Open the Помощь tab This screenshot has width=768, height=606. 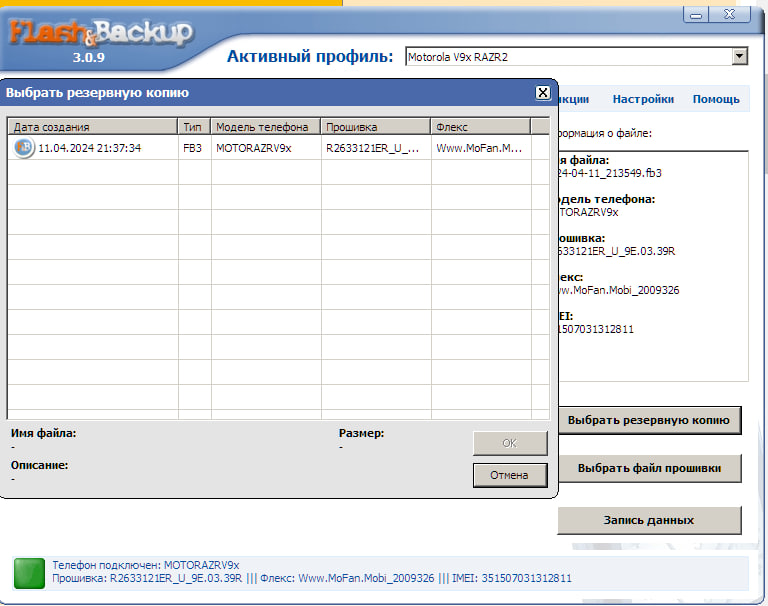pos(716,99)
